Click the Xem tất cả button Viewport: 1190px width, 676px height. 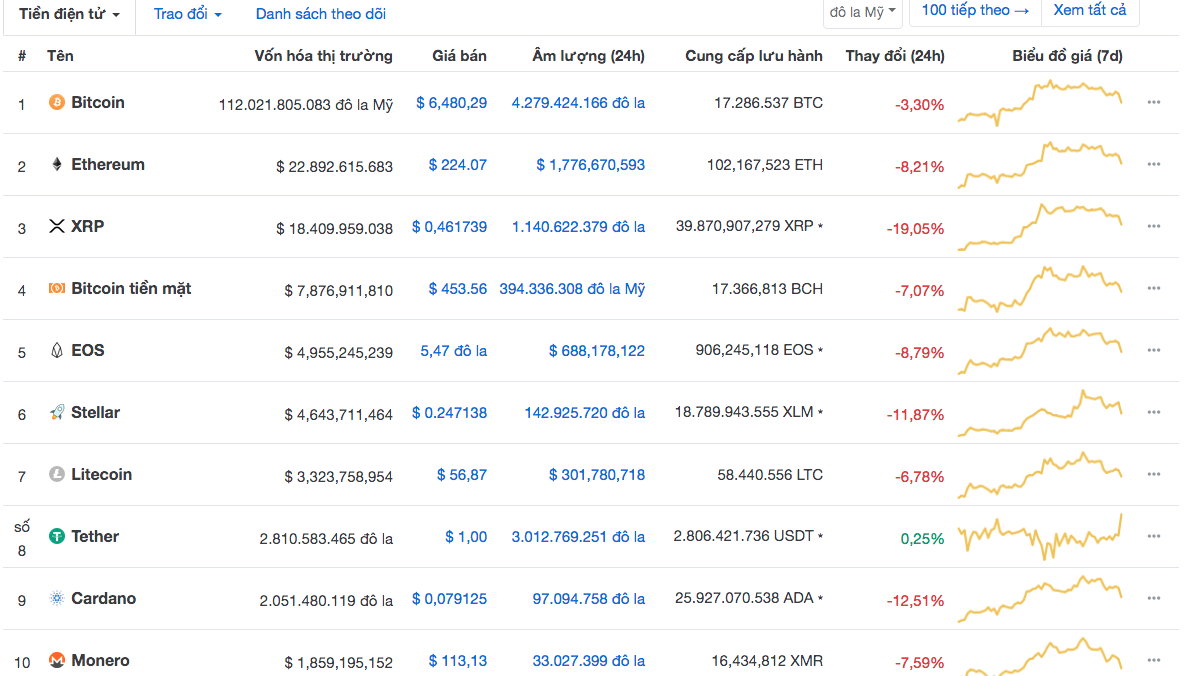point(1090,11)
